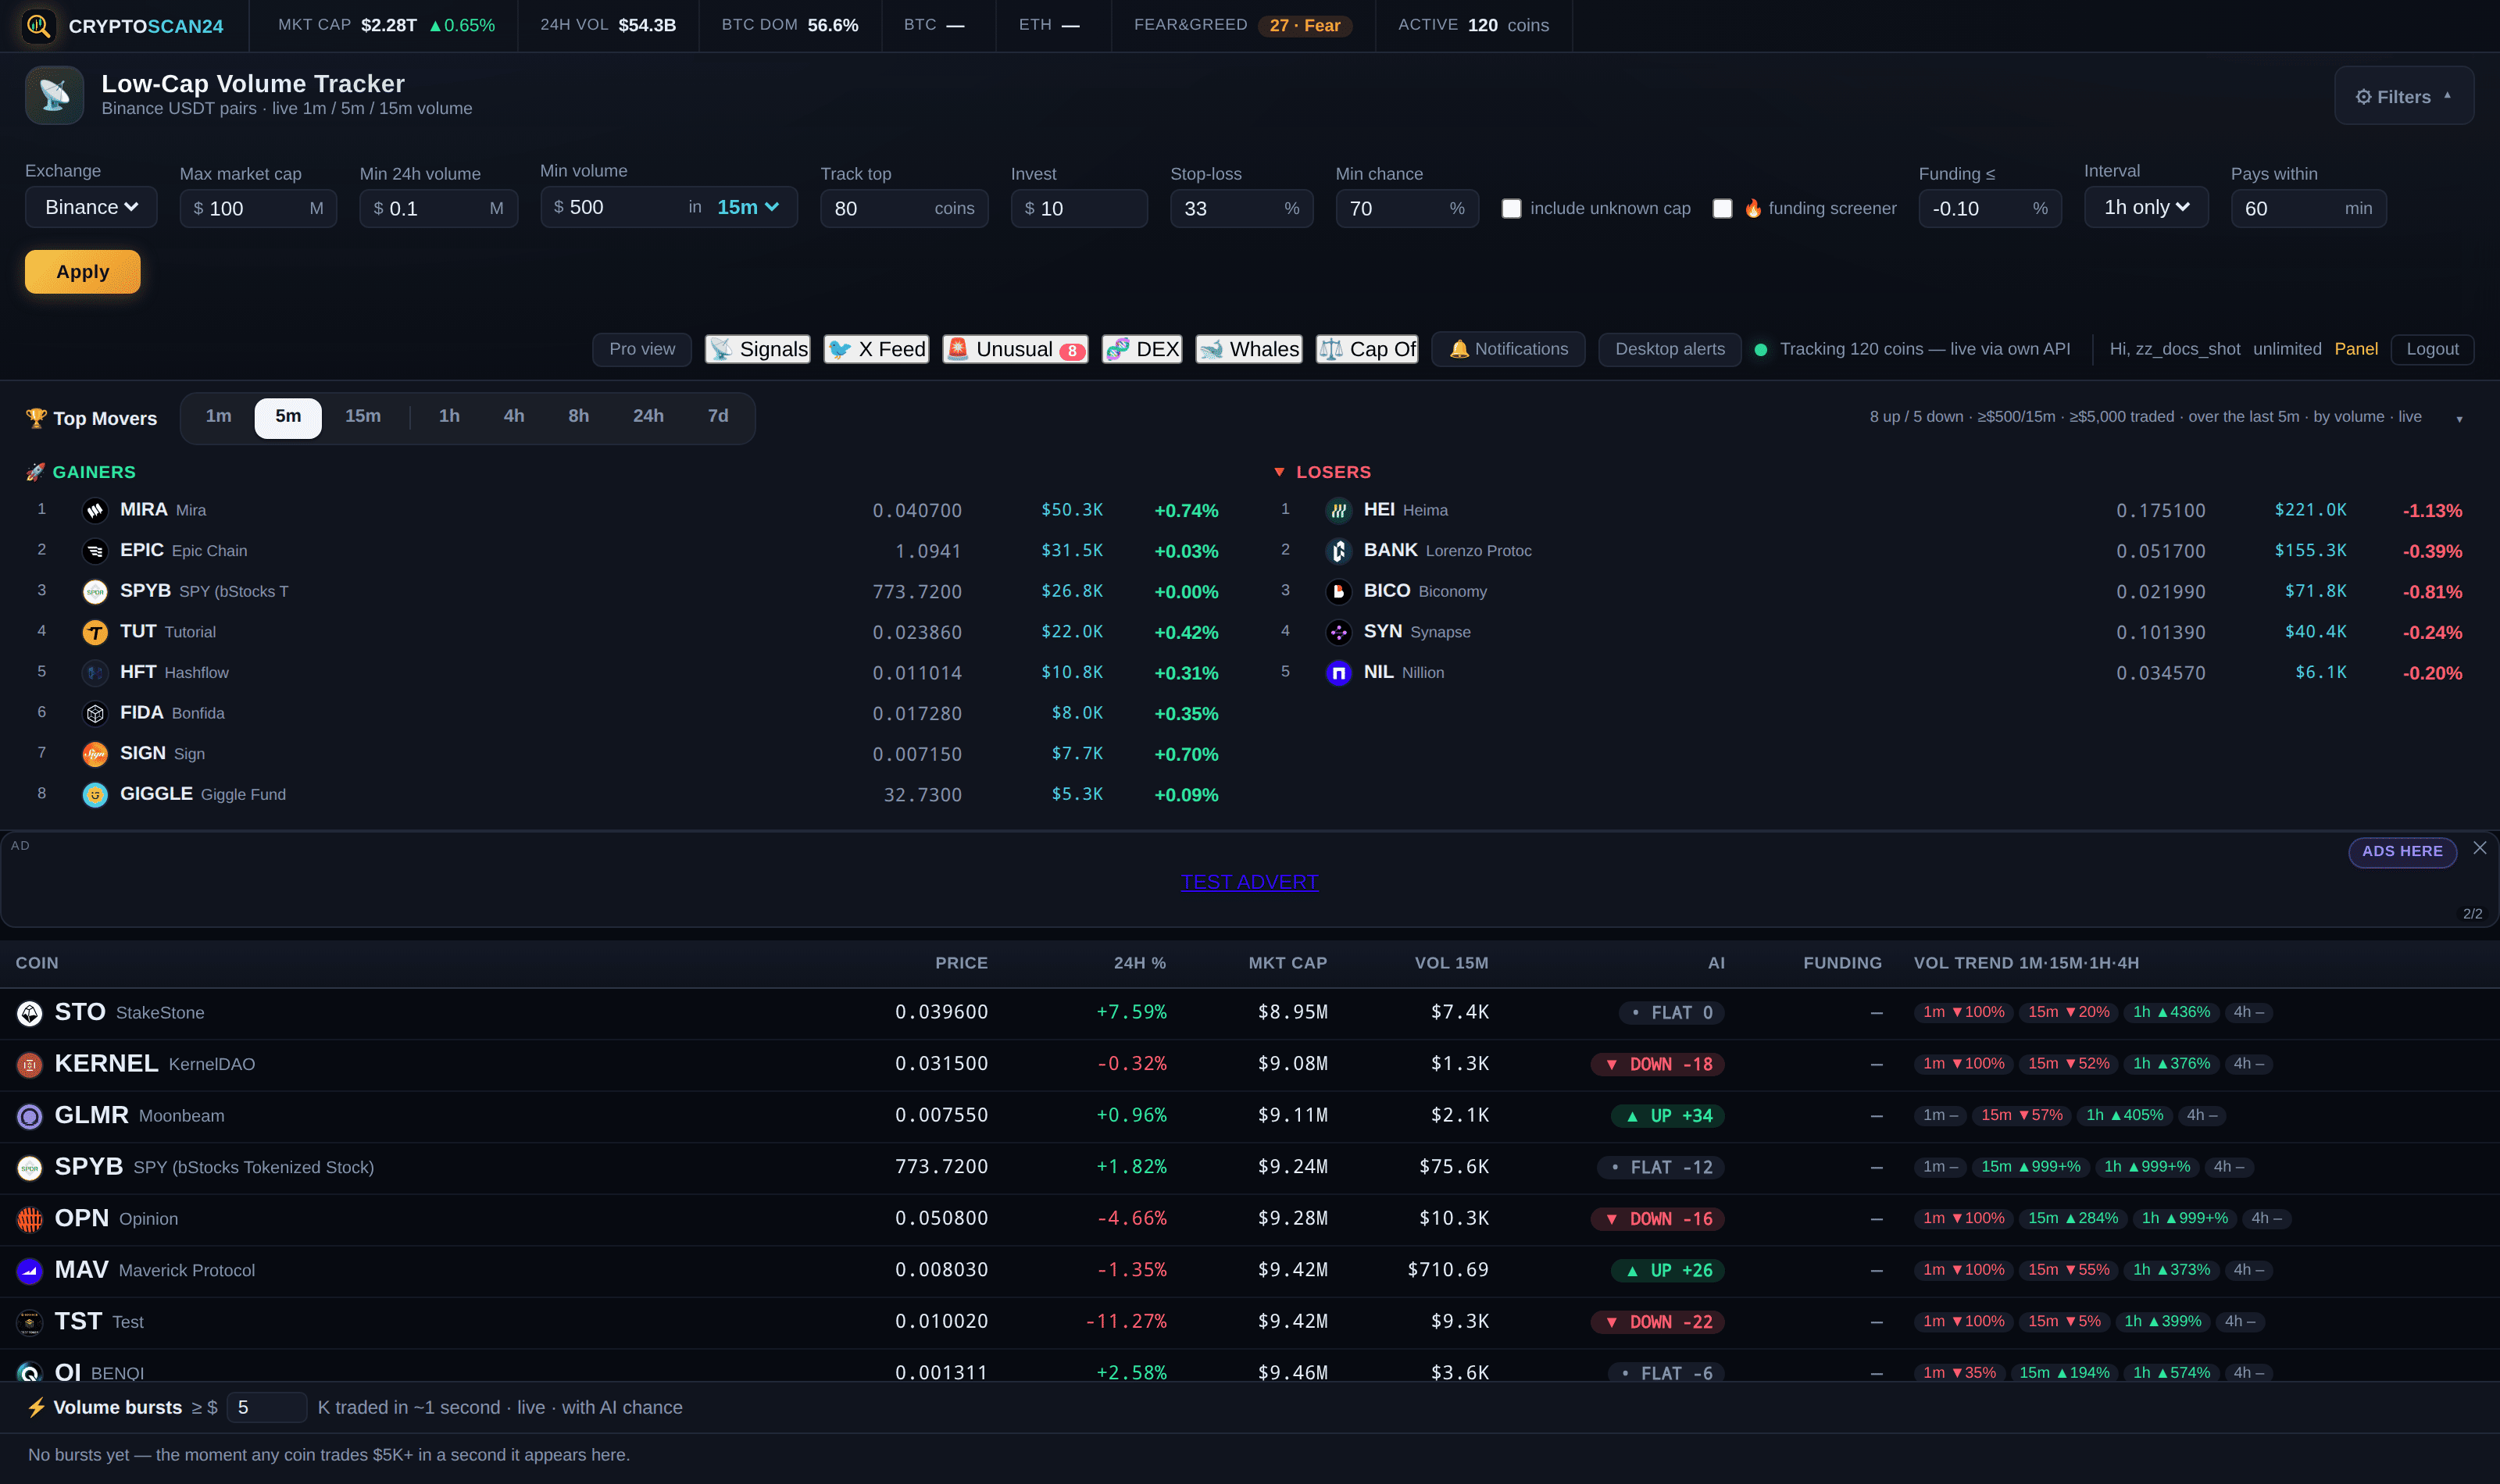The image size is (2500, 1484).
Task: Click the HFT coin icon
Action: click(95, 673)
